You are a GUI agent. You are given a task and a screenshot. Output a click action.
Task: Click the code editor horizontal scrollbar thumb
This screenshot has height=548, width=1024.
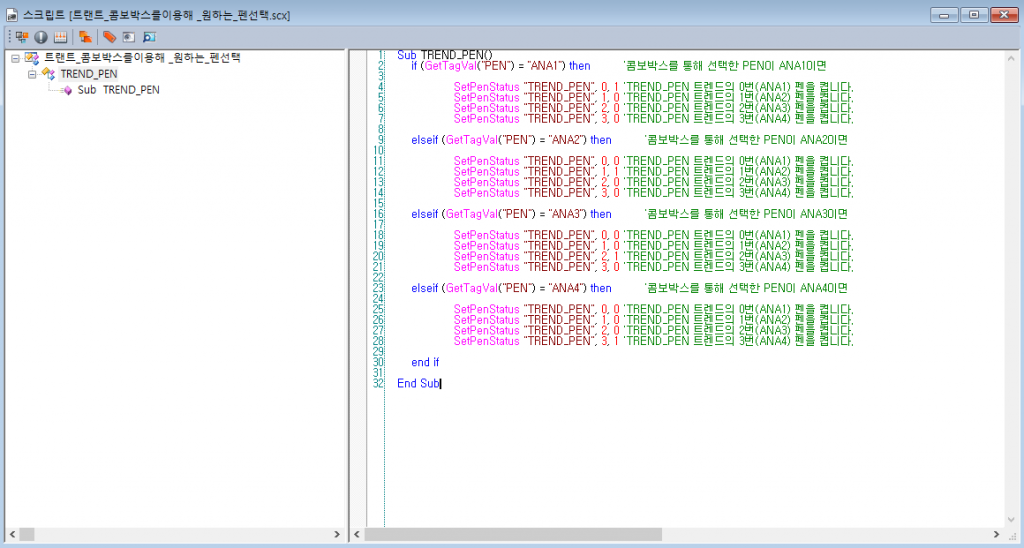513,534
